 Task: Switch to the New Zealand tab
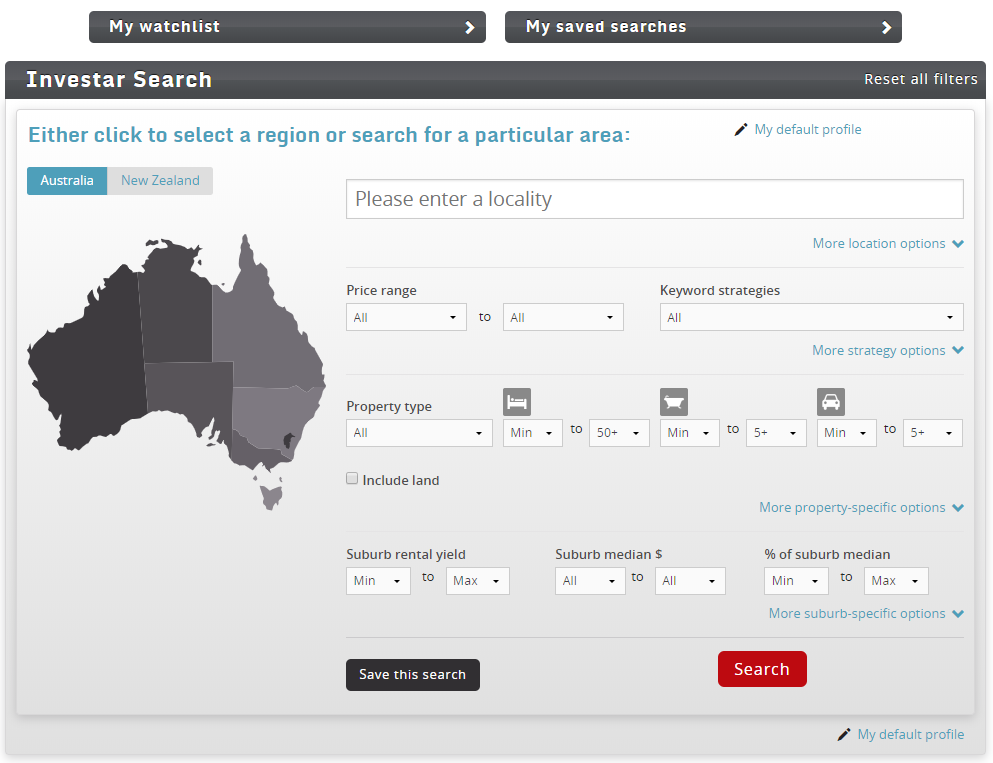tap(160, 181)
